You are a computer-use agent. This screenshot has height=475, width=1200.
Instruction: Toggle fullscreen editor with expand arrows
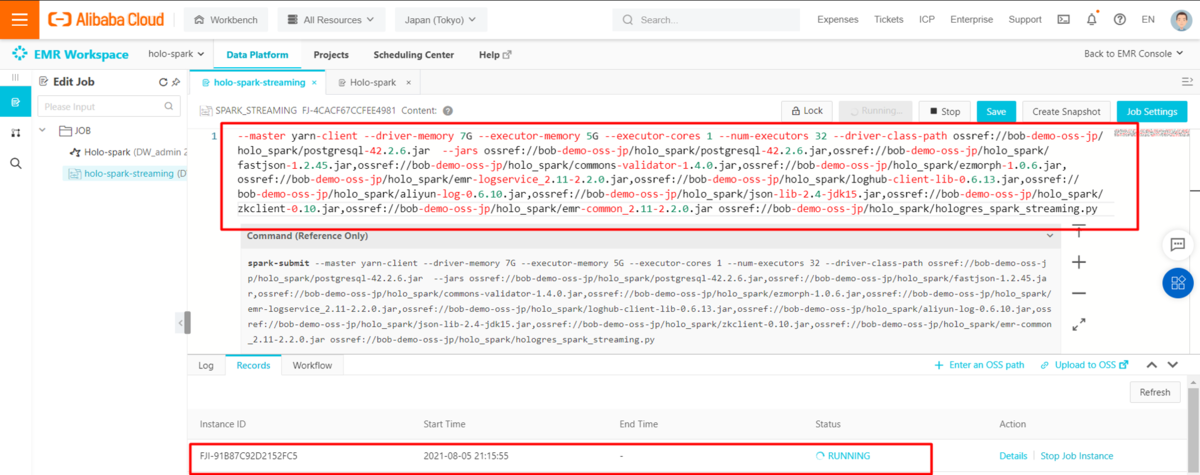click(x=1079, y=324)
